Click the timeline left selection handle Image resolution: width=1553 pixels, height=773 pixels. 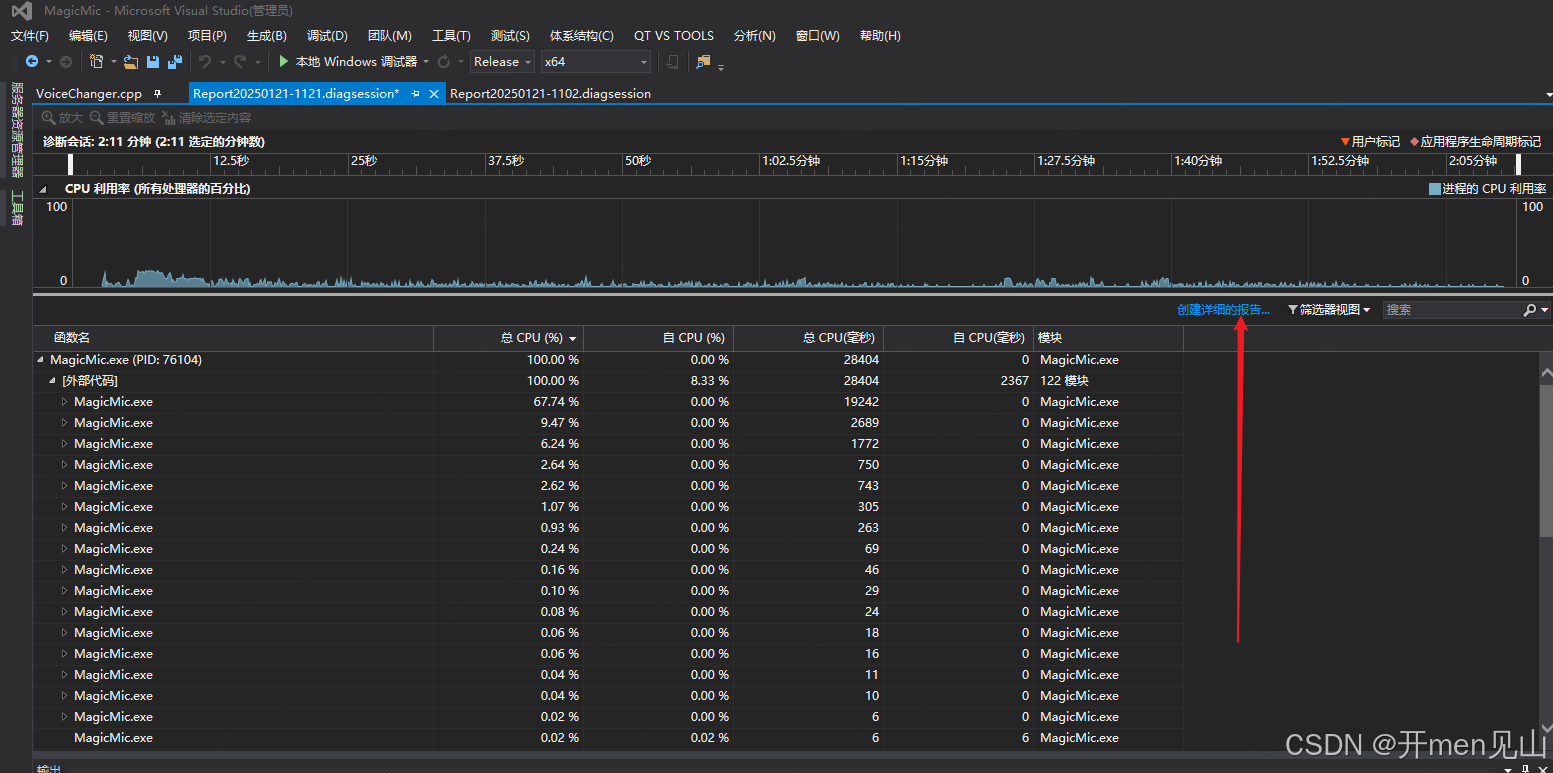[x=71, y=164]
